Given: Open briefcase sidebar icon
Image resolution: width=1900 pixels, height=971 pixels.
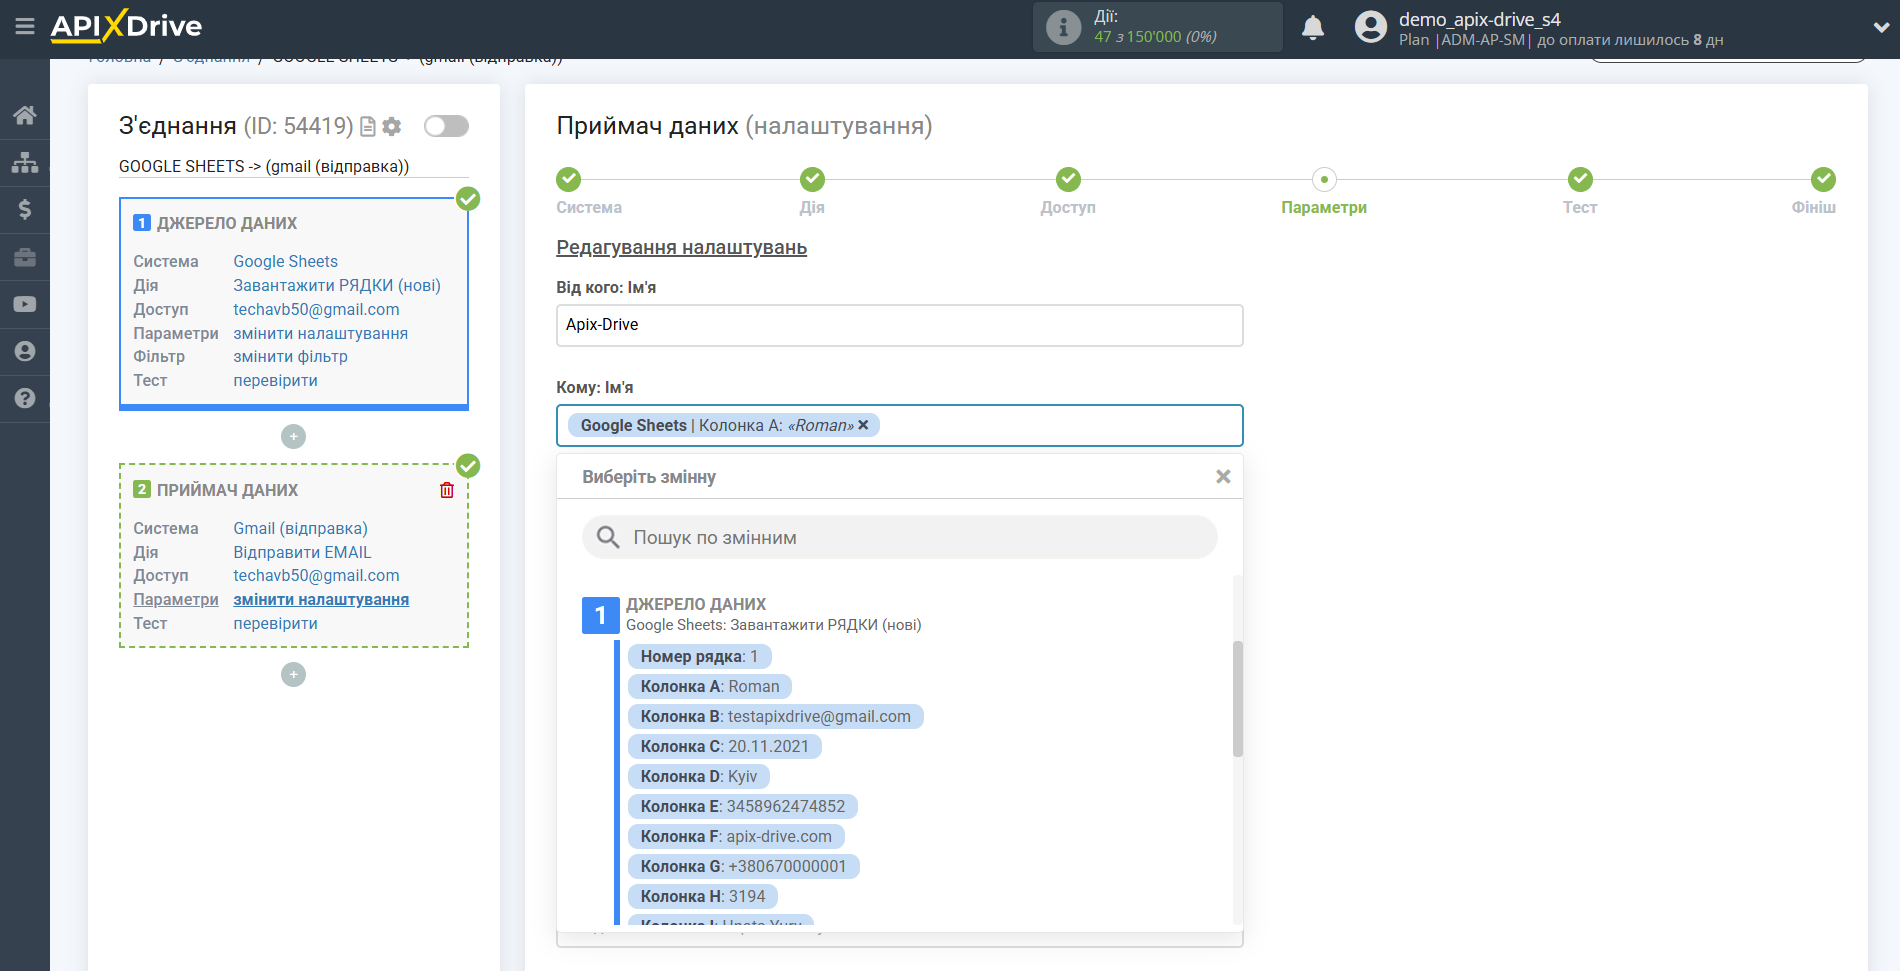Looking at the screenshot, I should pos(25,257).
